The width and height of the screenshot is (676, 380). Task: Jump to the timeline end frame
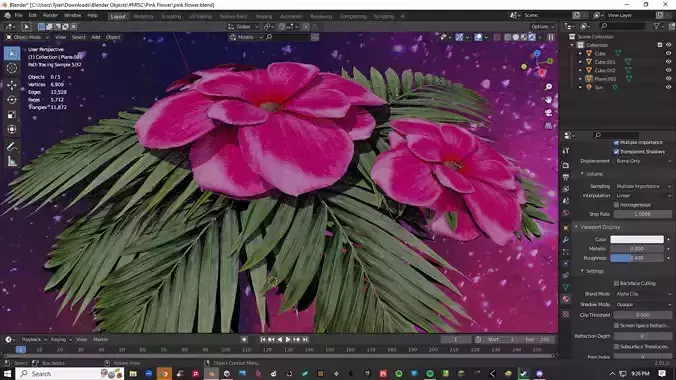[305, 340]
